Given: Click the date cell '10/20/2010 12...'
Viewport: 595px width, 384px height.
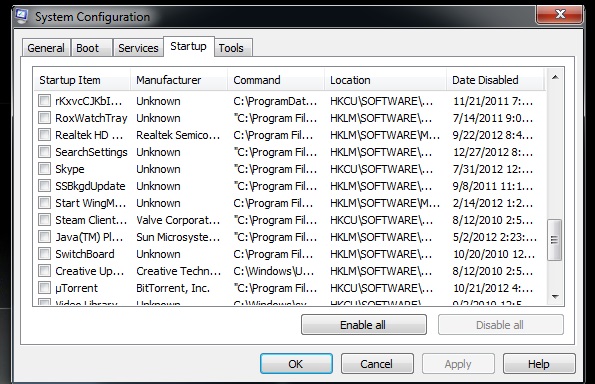Looking at the screenshot, I should point(494,254).
